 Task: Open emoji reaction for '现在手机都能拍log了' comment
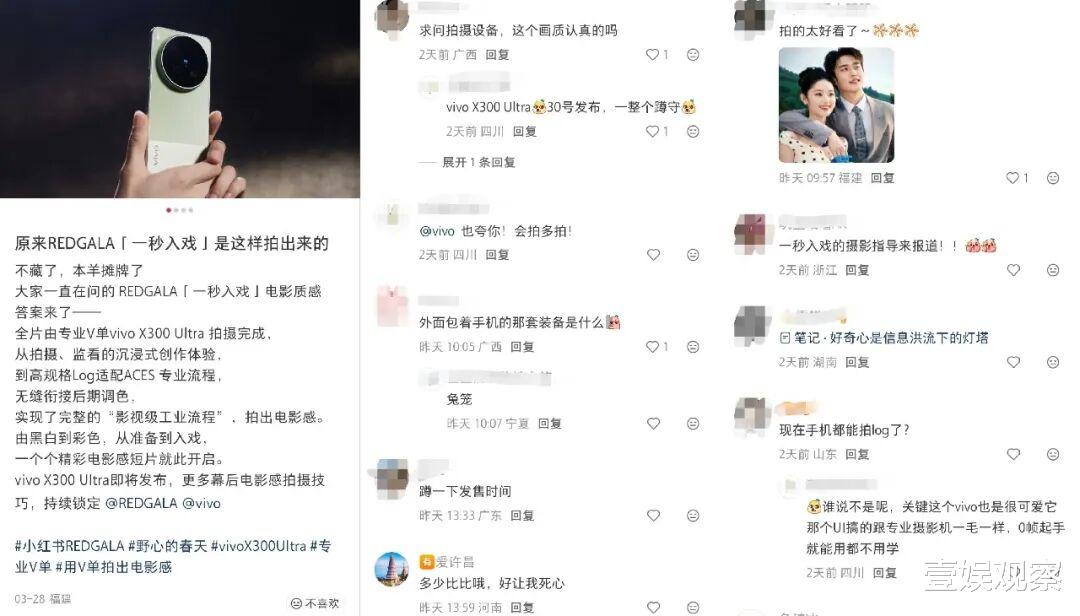1052,454
